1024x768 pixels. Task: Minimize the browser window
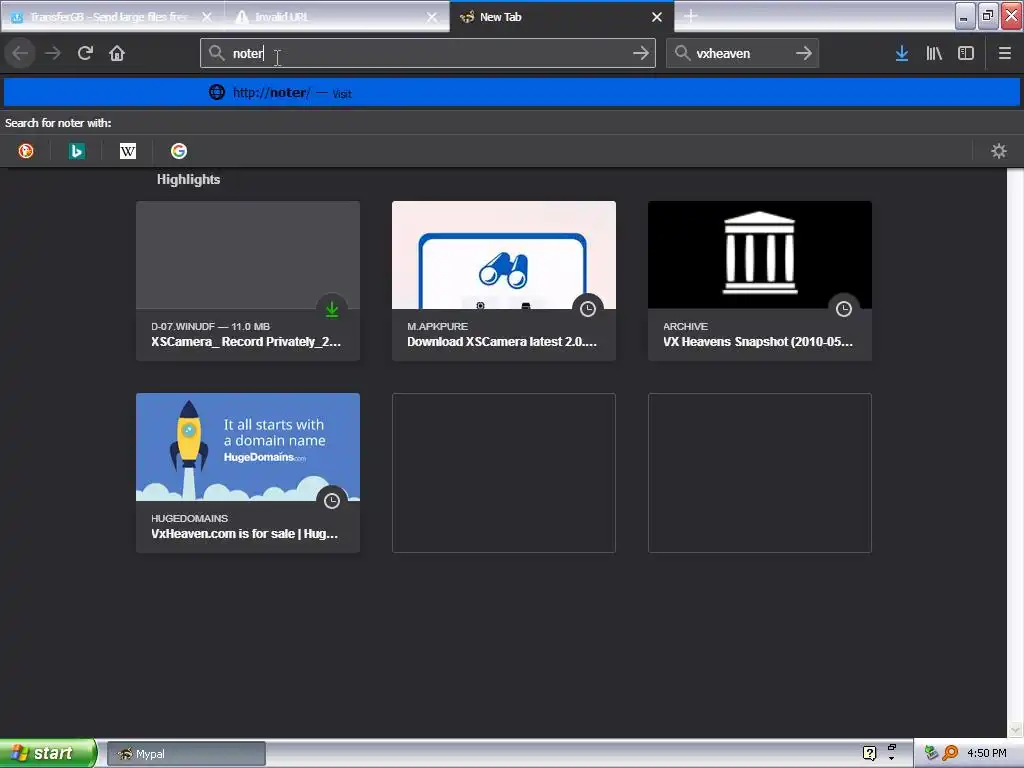point(965,16)
